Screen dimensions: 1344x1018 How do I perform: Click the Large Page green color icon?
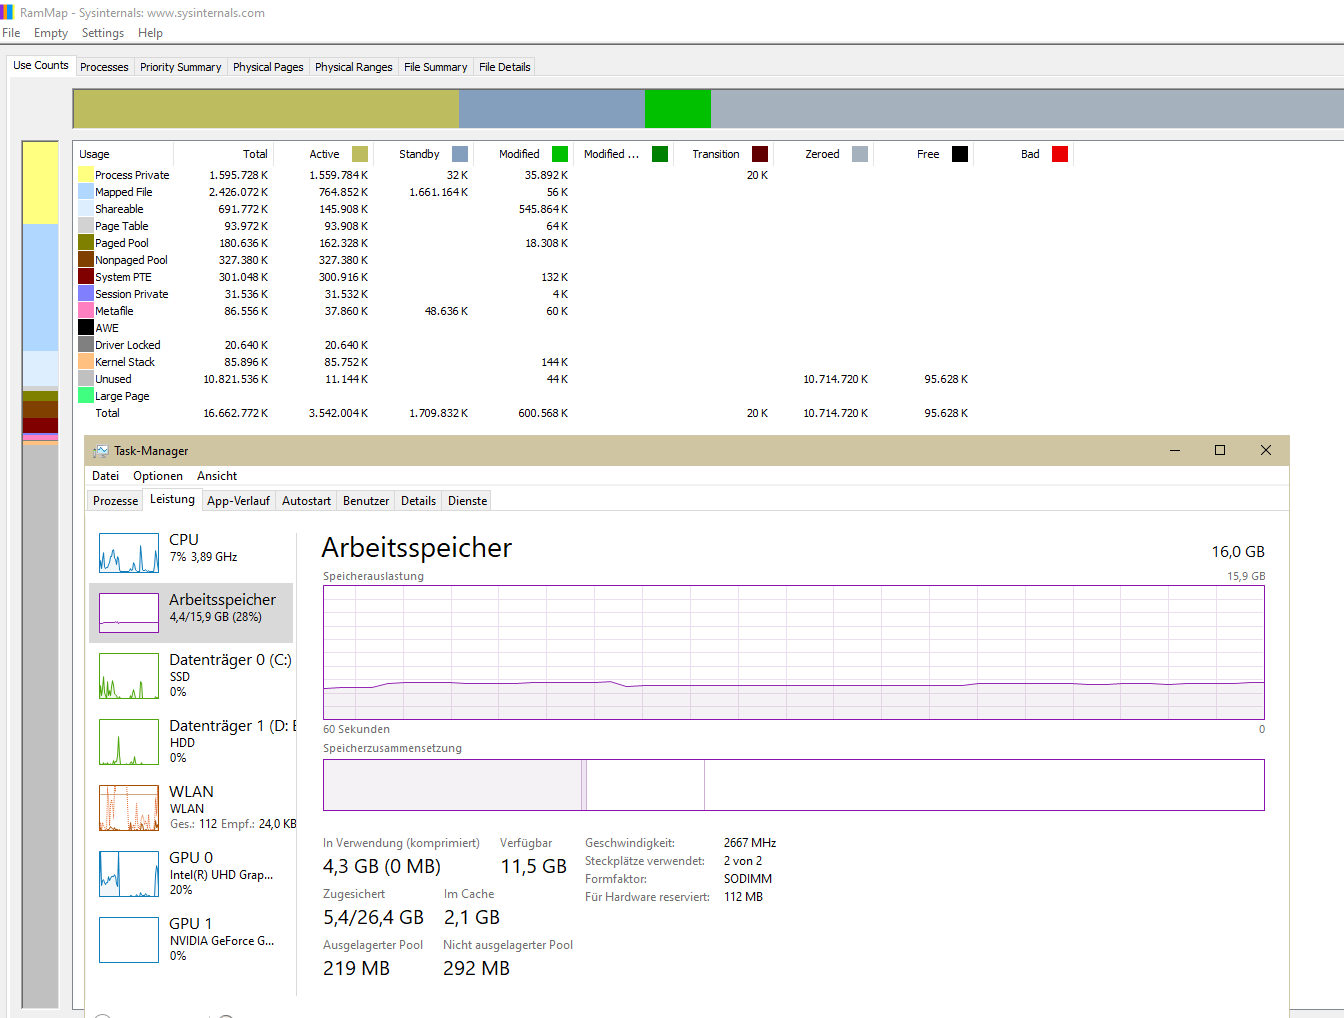(x=86, y=396)
